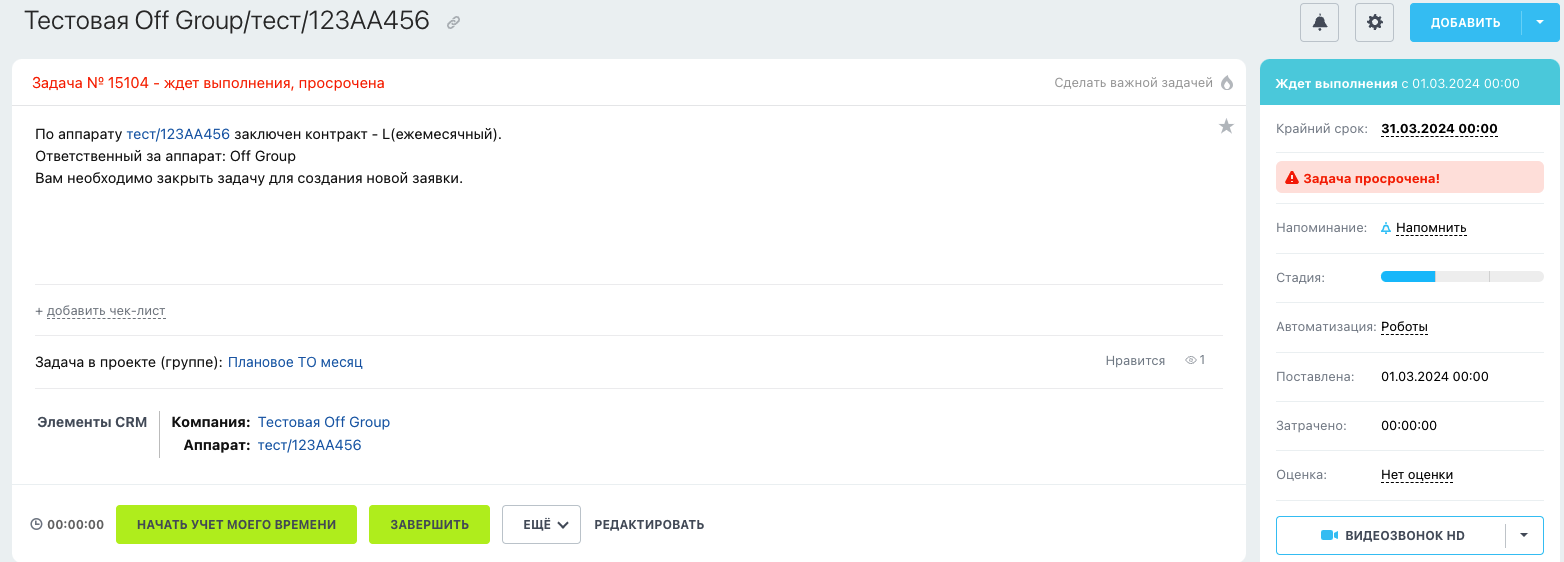The image size is (1564, 562).
Task: Add task to favorites star
Action: tap(1226, 126)
